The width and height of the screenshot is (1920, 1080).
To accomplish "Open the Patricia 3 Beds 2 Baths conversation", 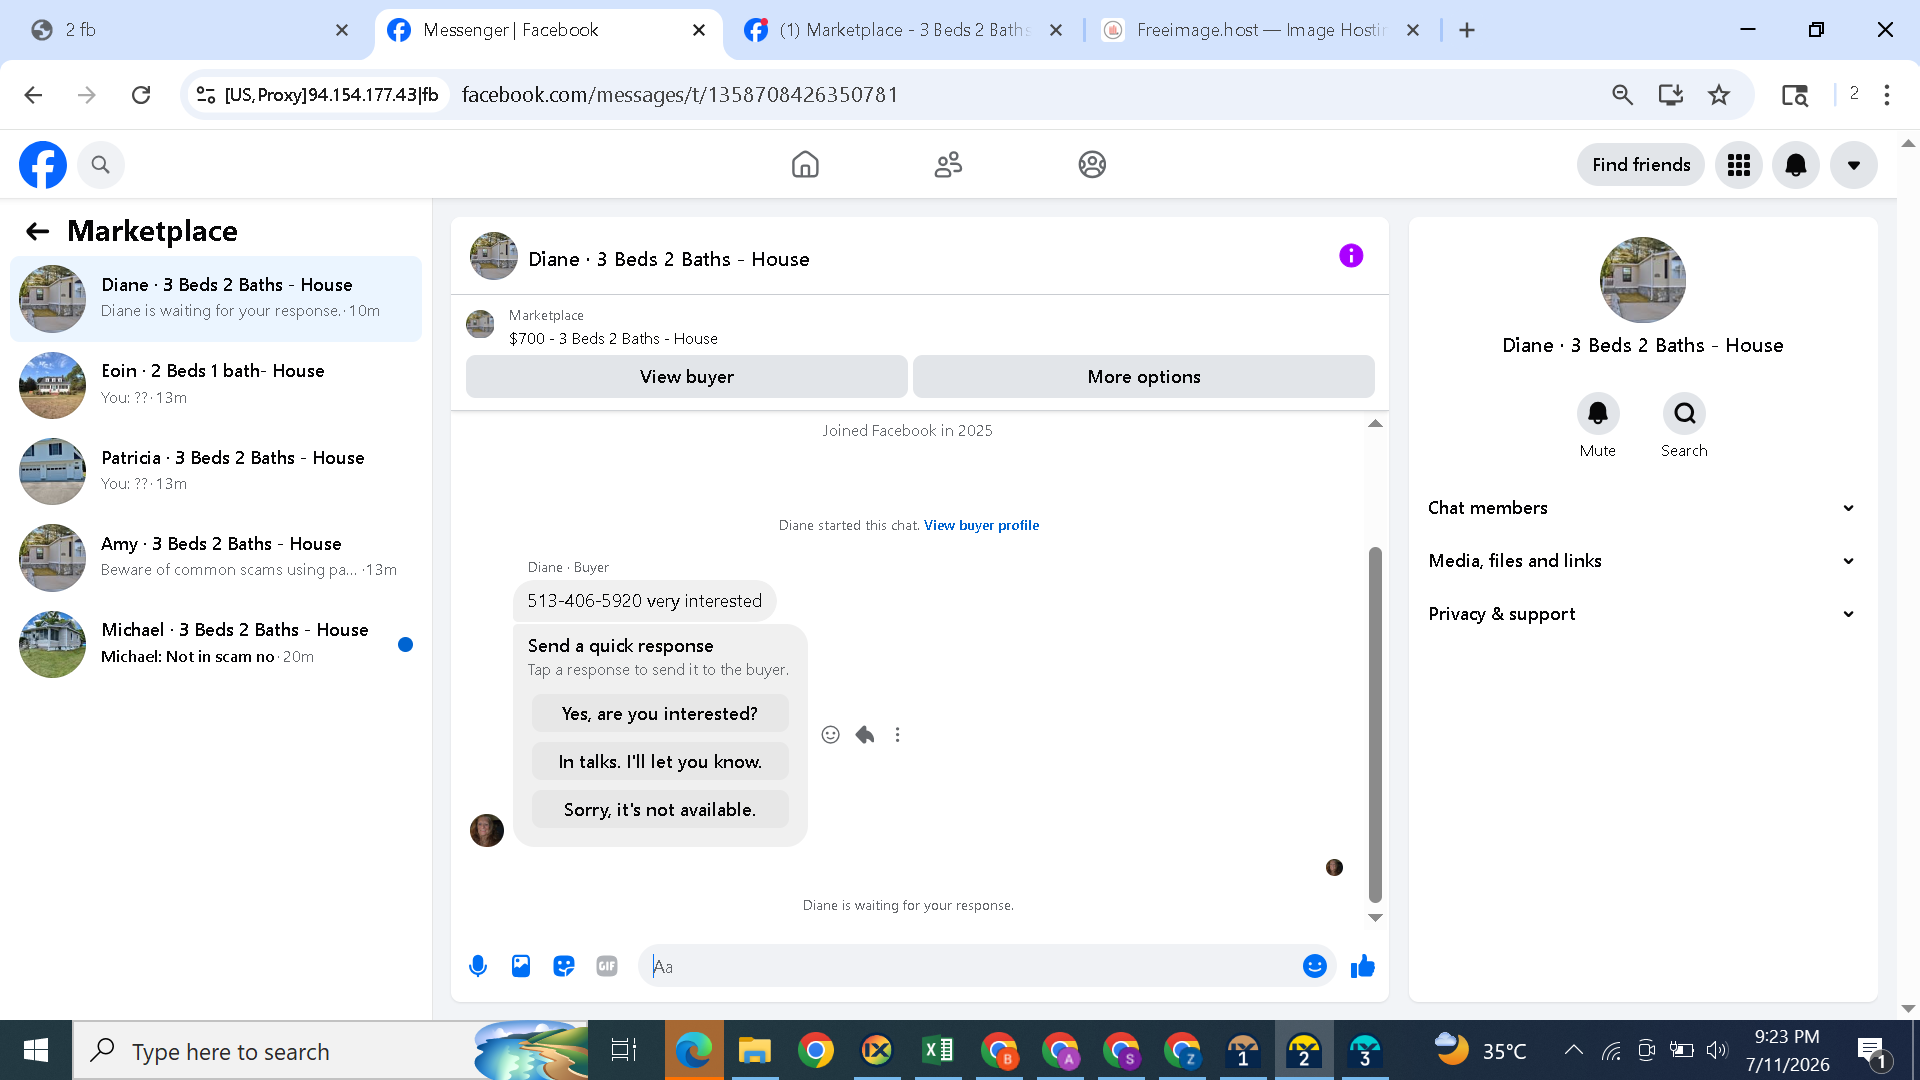I will [x=216, y=471].
